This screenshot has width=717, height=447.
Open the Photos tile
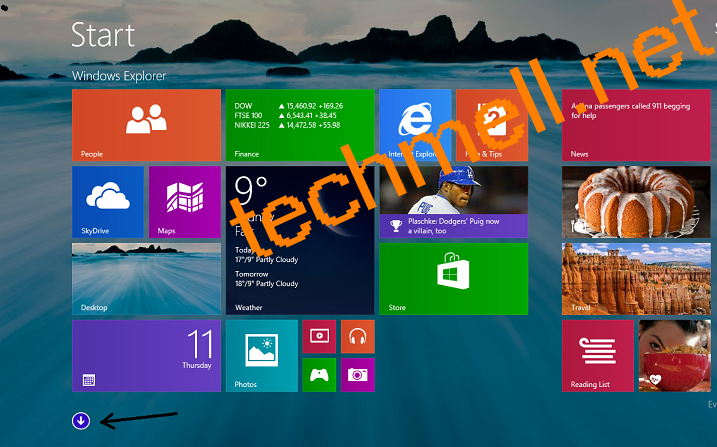pyautogui.click(x=262, y=356)
